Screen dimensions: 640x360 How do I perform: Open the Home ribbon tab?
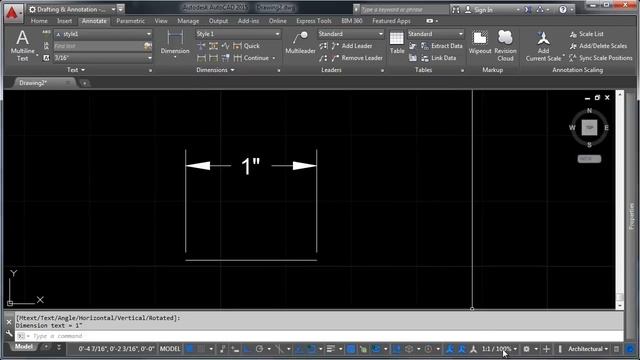[39, 21]
